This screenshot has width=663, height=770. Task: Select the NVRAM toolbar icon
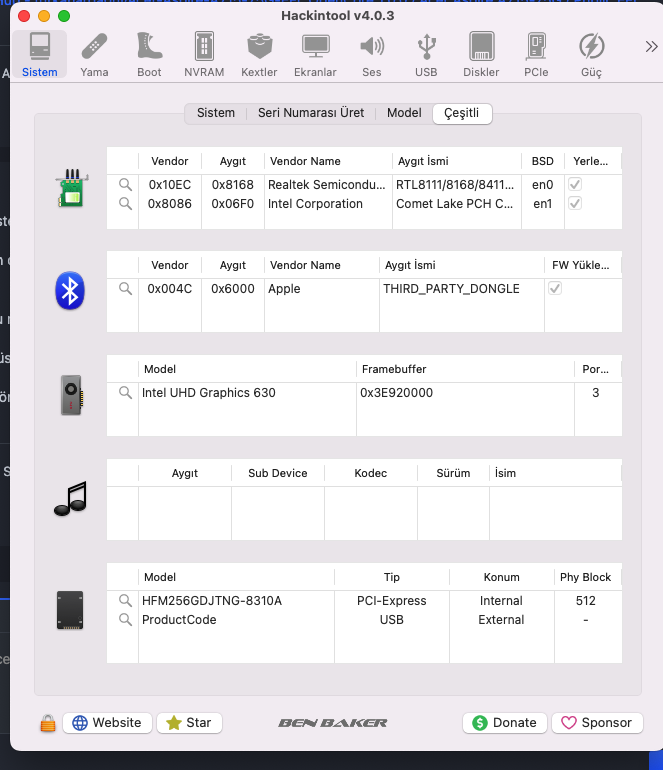pos(204,54)
